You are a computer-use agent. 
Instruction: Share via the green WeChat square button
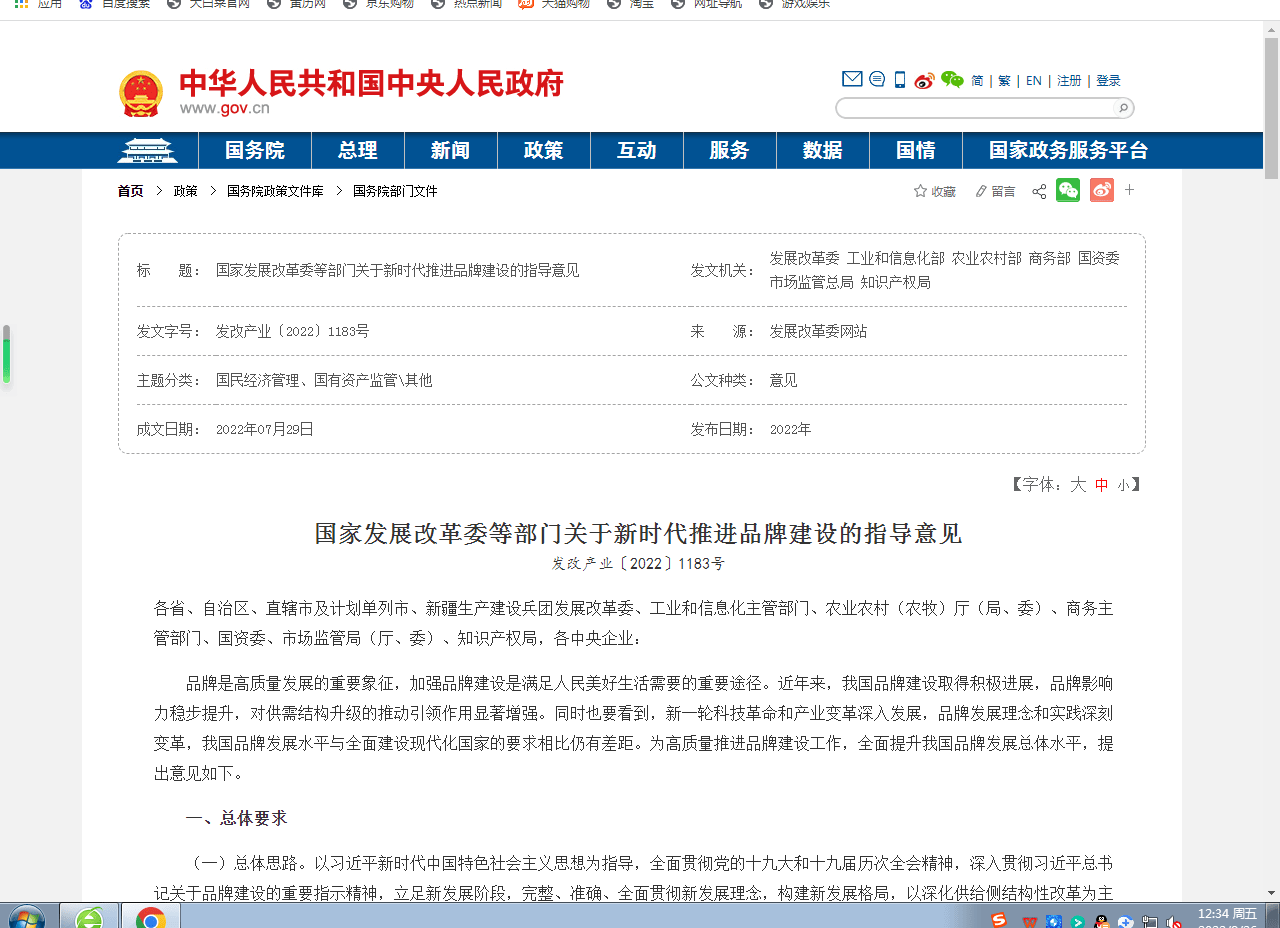pyautogui.click(x=1068, y=190)
